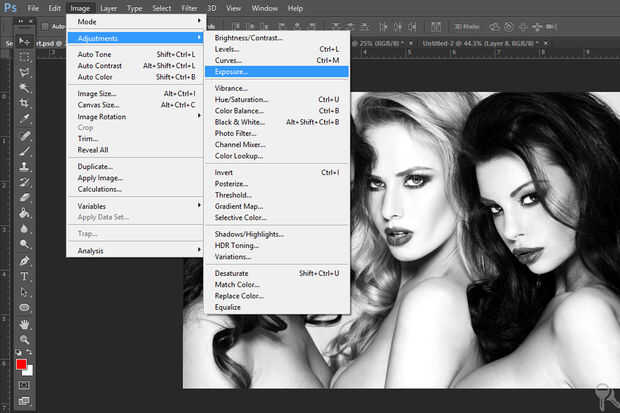Select the Pen tool
The height and width of the screenshot is (413, 620).
[x=24, y=260]
